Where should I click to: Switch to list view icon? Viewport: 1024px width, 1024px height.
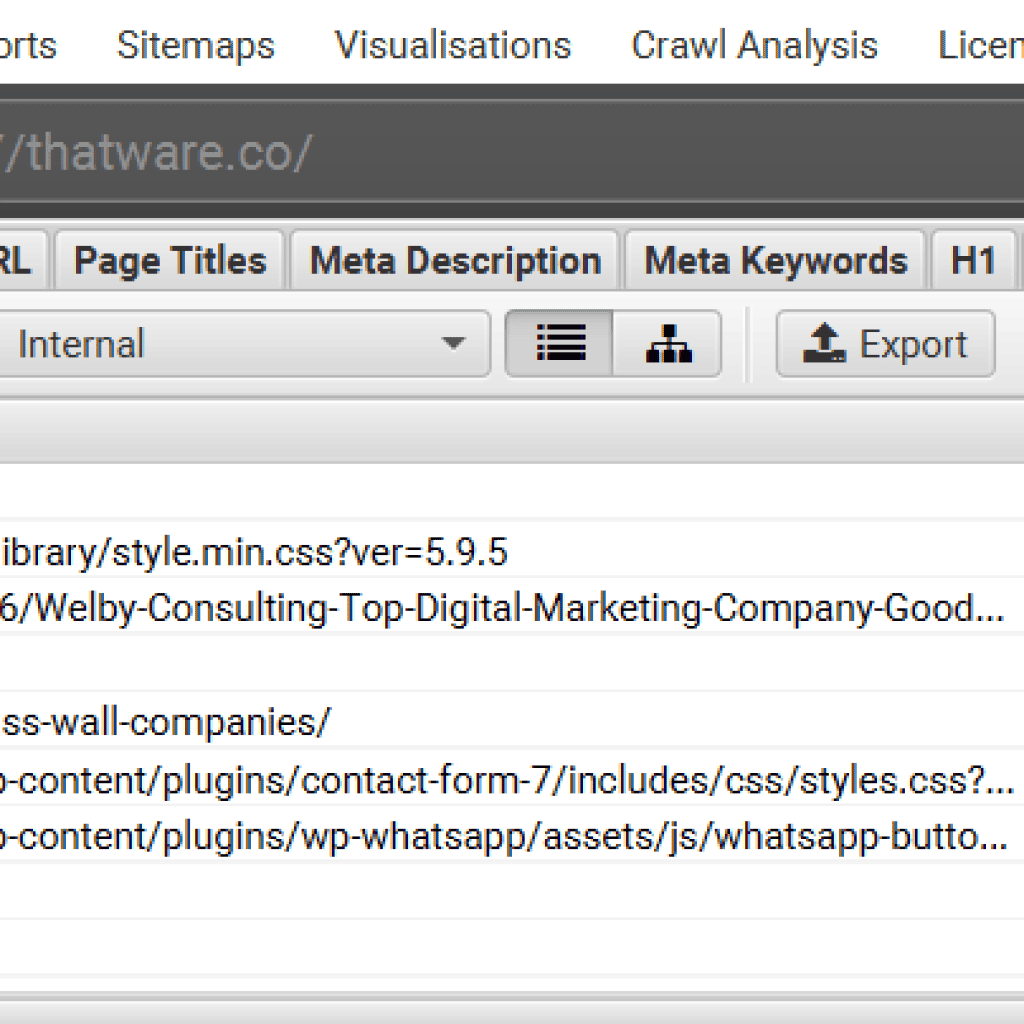[x=560, y=344]
